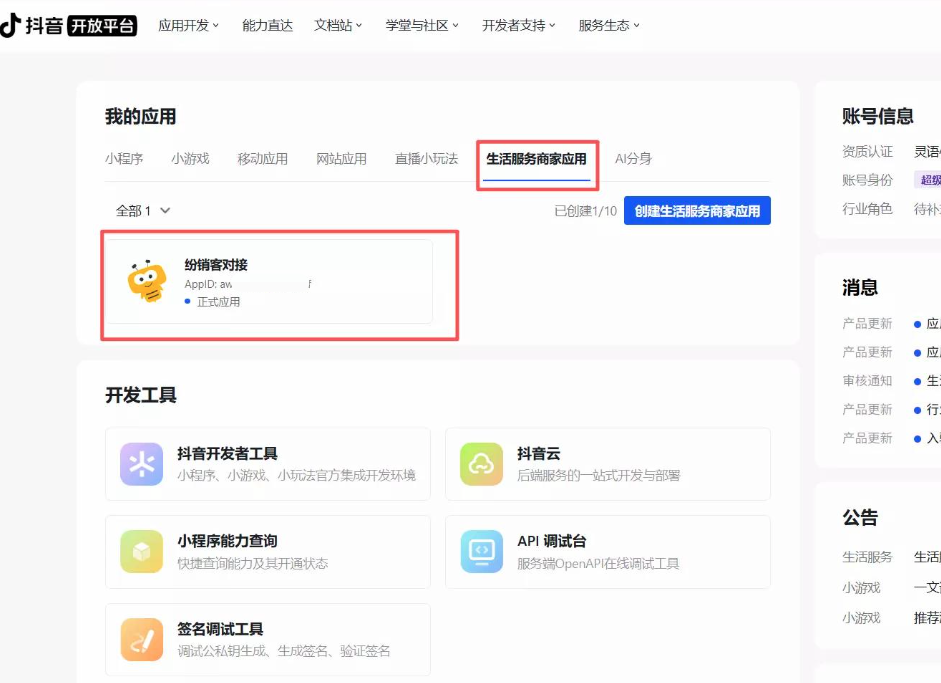The image size is (941, 683).
Task: Click the 小程序能力查询 cube icon
Action: [142, 552]
